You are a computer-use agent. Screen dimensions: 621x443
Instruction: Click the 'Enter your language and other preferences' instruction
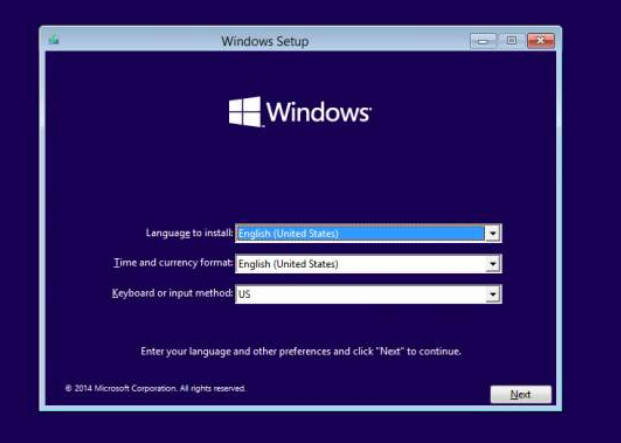coord(301,352)
